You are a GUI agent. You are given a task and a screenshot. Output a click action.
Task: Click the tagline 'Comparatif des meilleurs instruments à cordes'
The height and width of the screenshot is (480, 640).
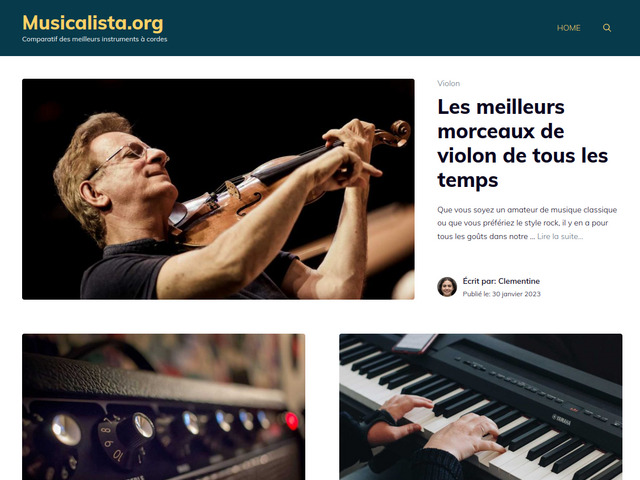[94, 39]
